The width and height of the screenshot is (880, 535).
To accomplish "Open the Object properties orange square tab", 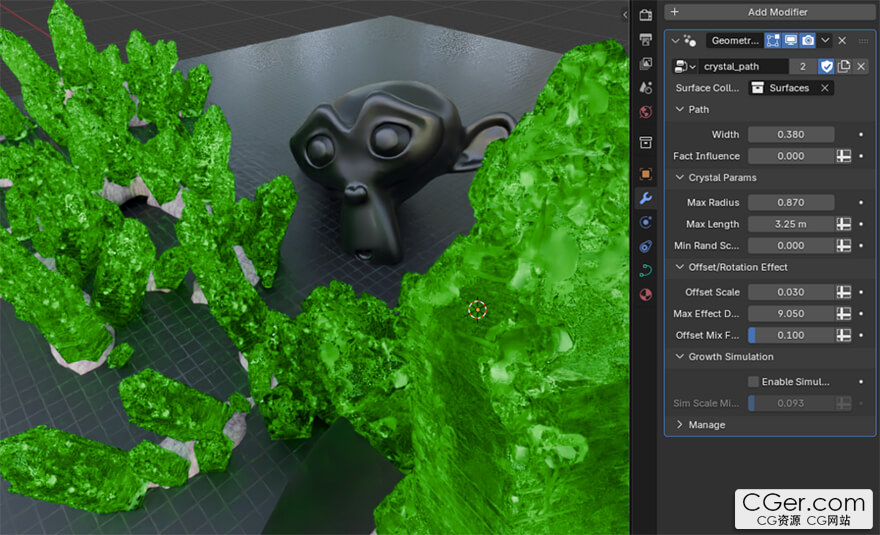I will [x=645, y=173].
